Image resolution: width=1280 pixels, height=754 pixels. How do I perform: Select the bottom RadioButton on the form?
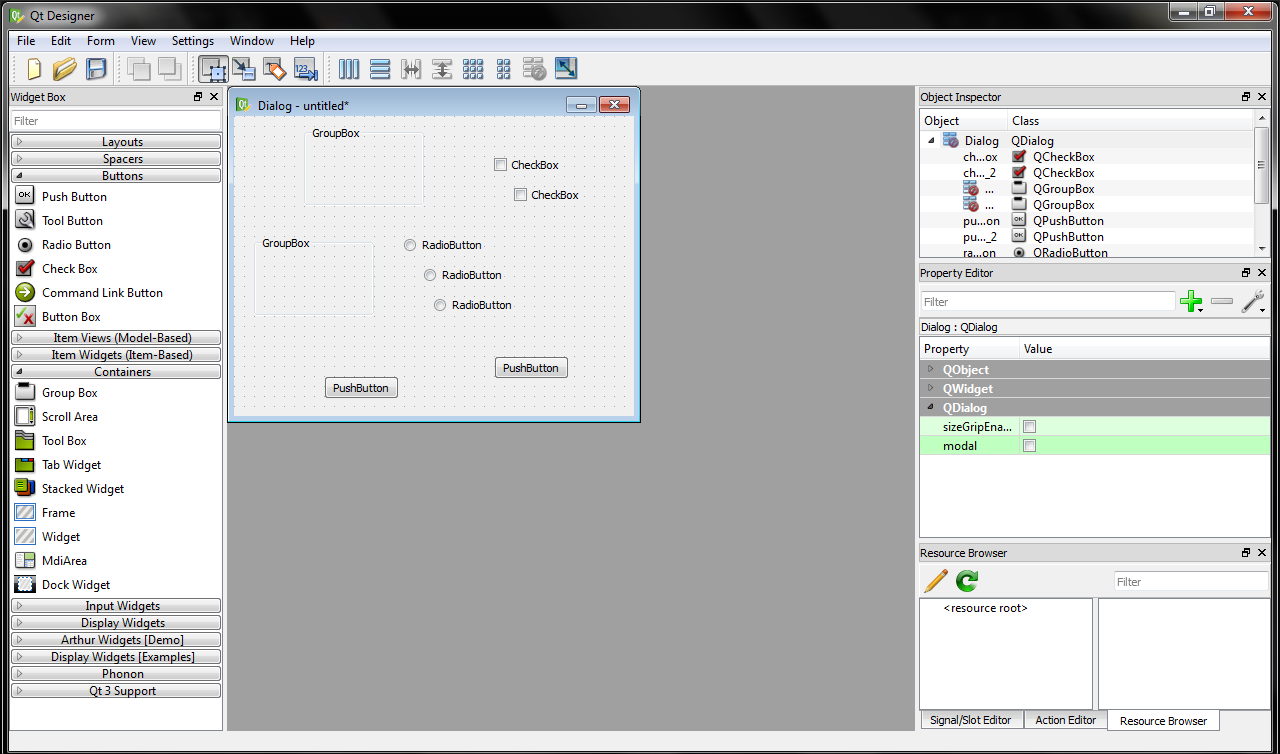(x=473, y=305)
